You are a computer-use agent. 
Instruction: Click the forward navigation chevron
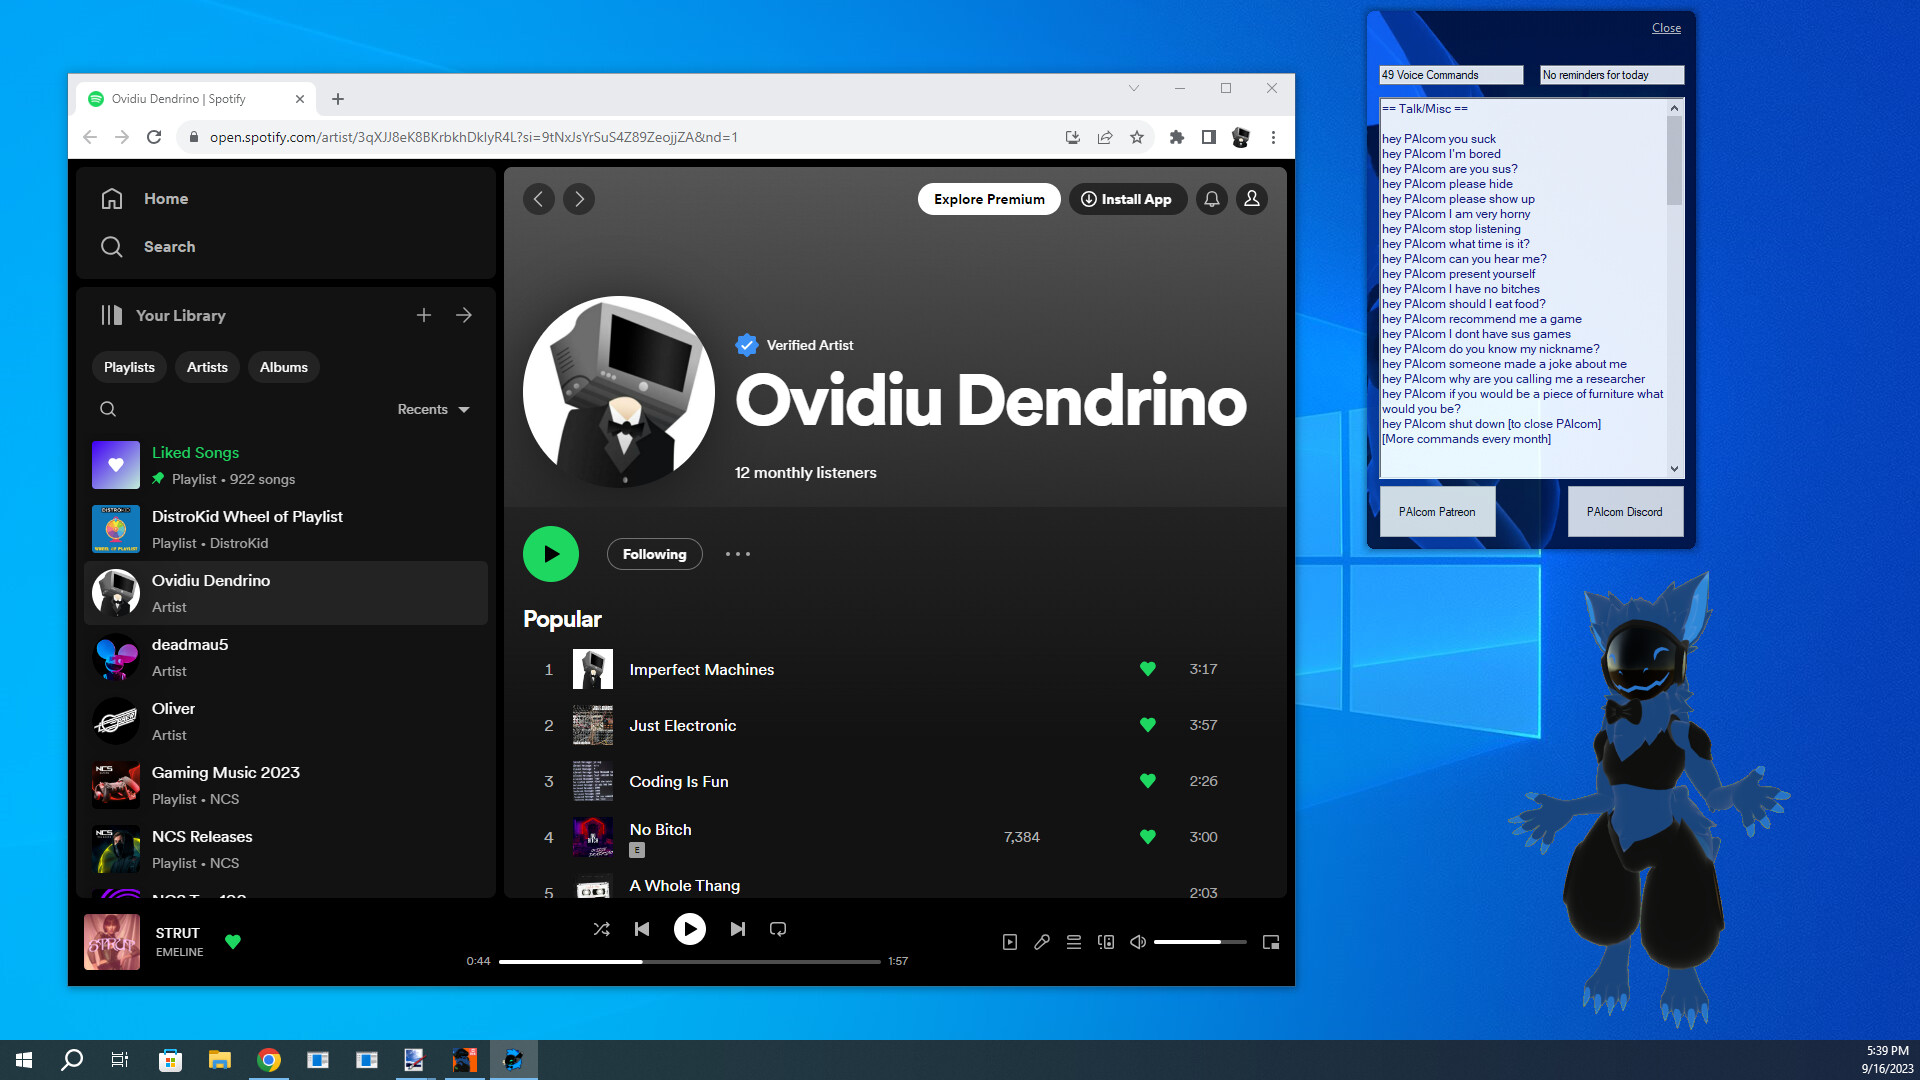pos(578,199)
